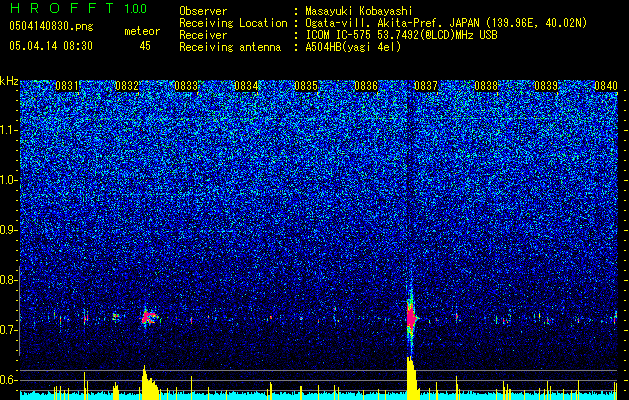Click the Observer label
629x400 pixels.
click(x=203, y=11)
